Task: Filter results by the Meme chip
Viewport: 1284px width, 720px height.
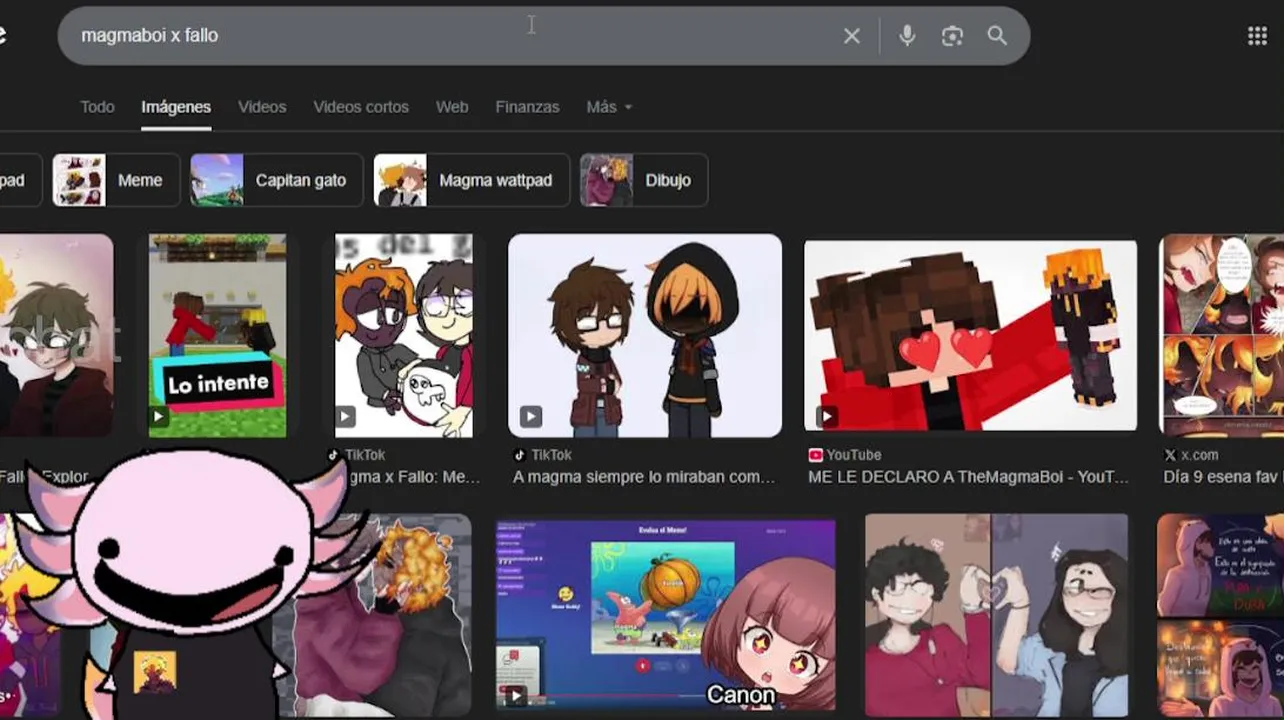Action: coord(116,180)
